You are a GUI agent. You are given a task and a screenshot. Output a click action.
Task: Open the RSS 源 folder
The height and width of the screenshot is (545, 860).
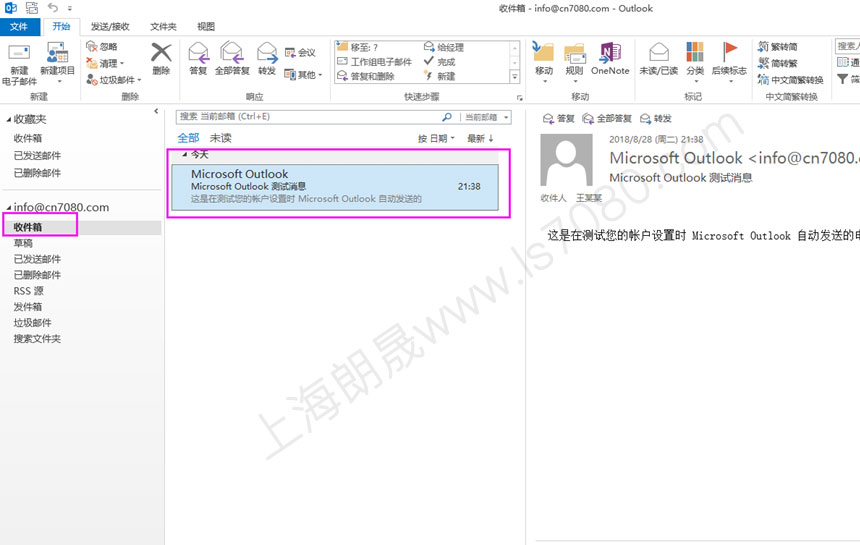29,291
